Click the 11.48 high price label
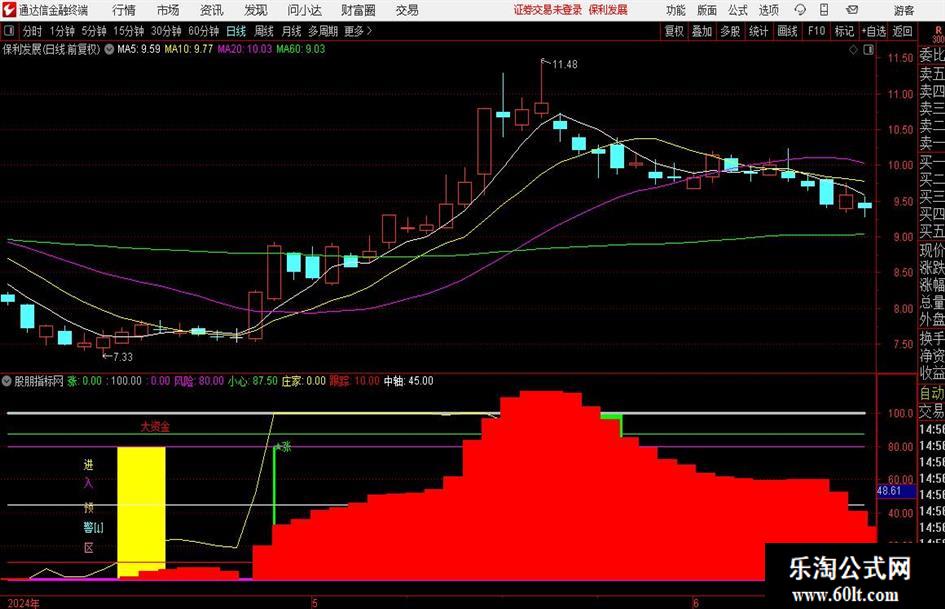 (565, 64)
